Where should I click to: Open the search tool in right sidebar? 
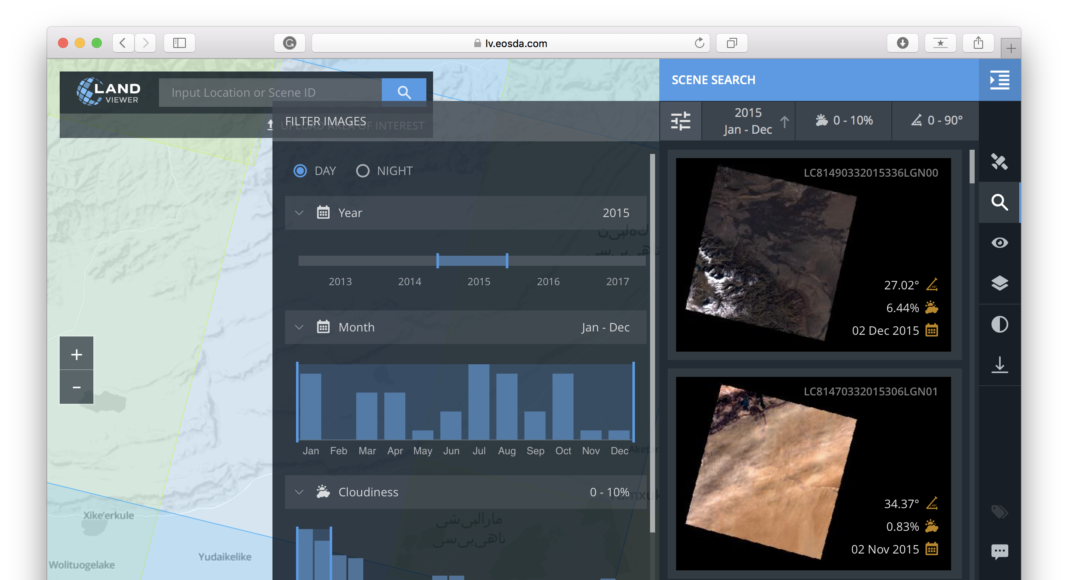point(999,203)
